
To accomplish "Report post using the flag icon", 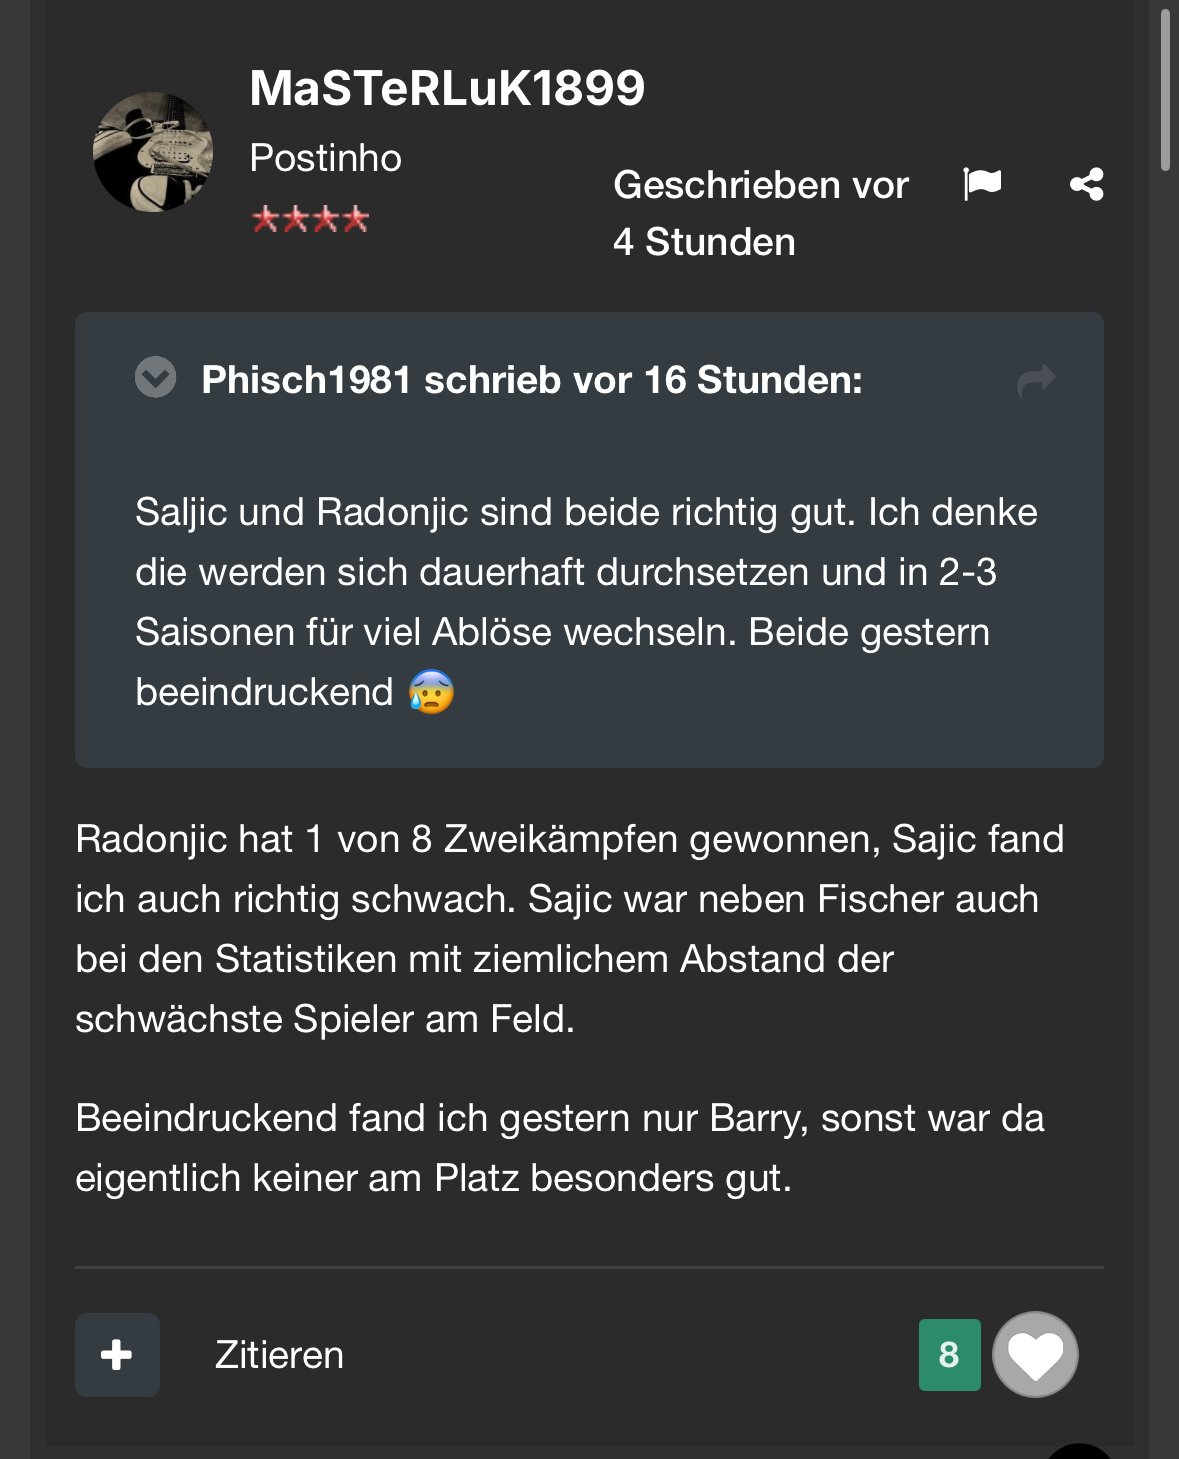I will [982, 184].
